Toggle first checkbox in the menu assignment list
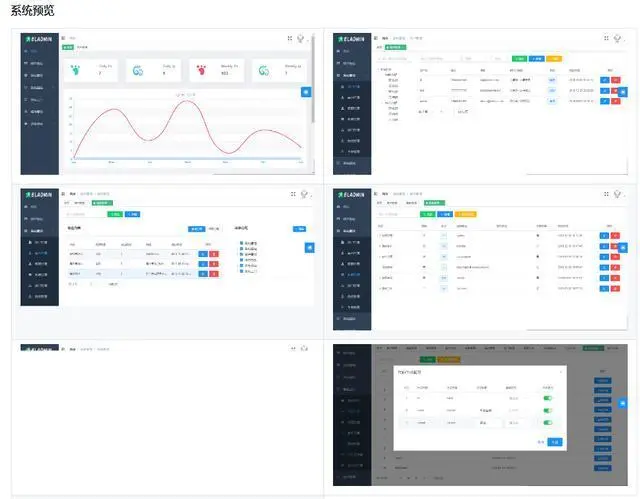 [242, 243]
